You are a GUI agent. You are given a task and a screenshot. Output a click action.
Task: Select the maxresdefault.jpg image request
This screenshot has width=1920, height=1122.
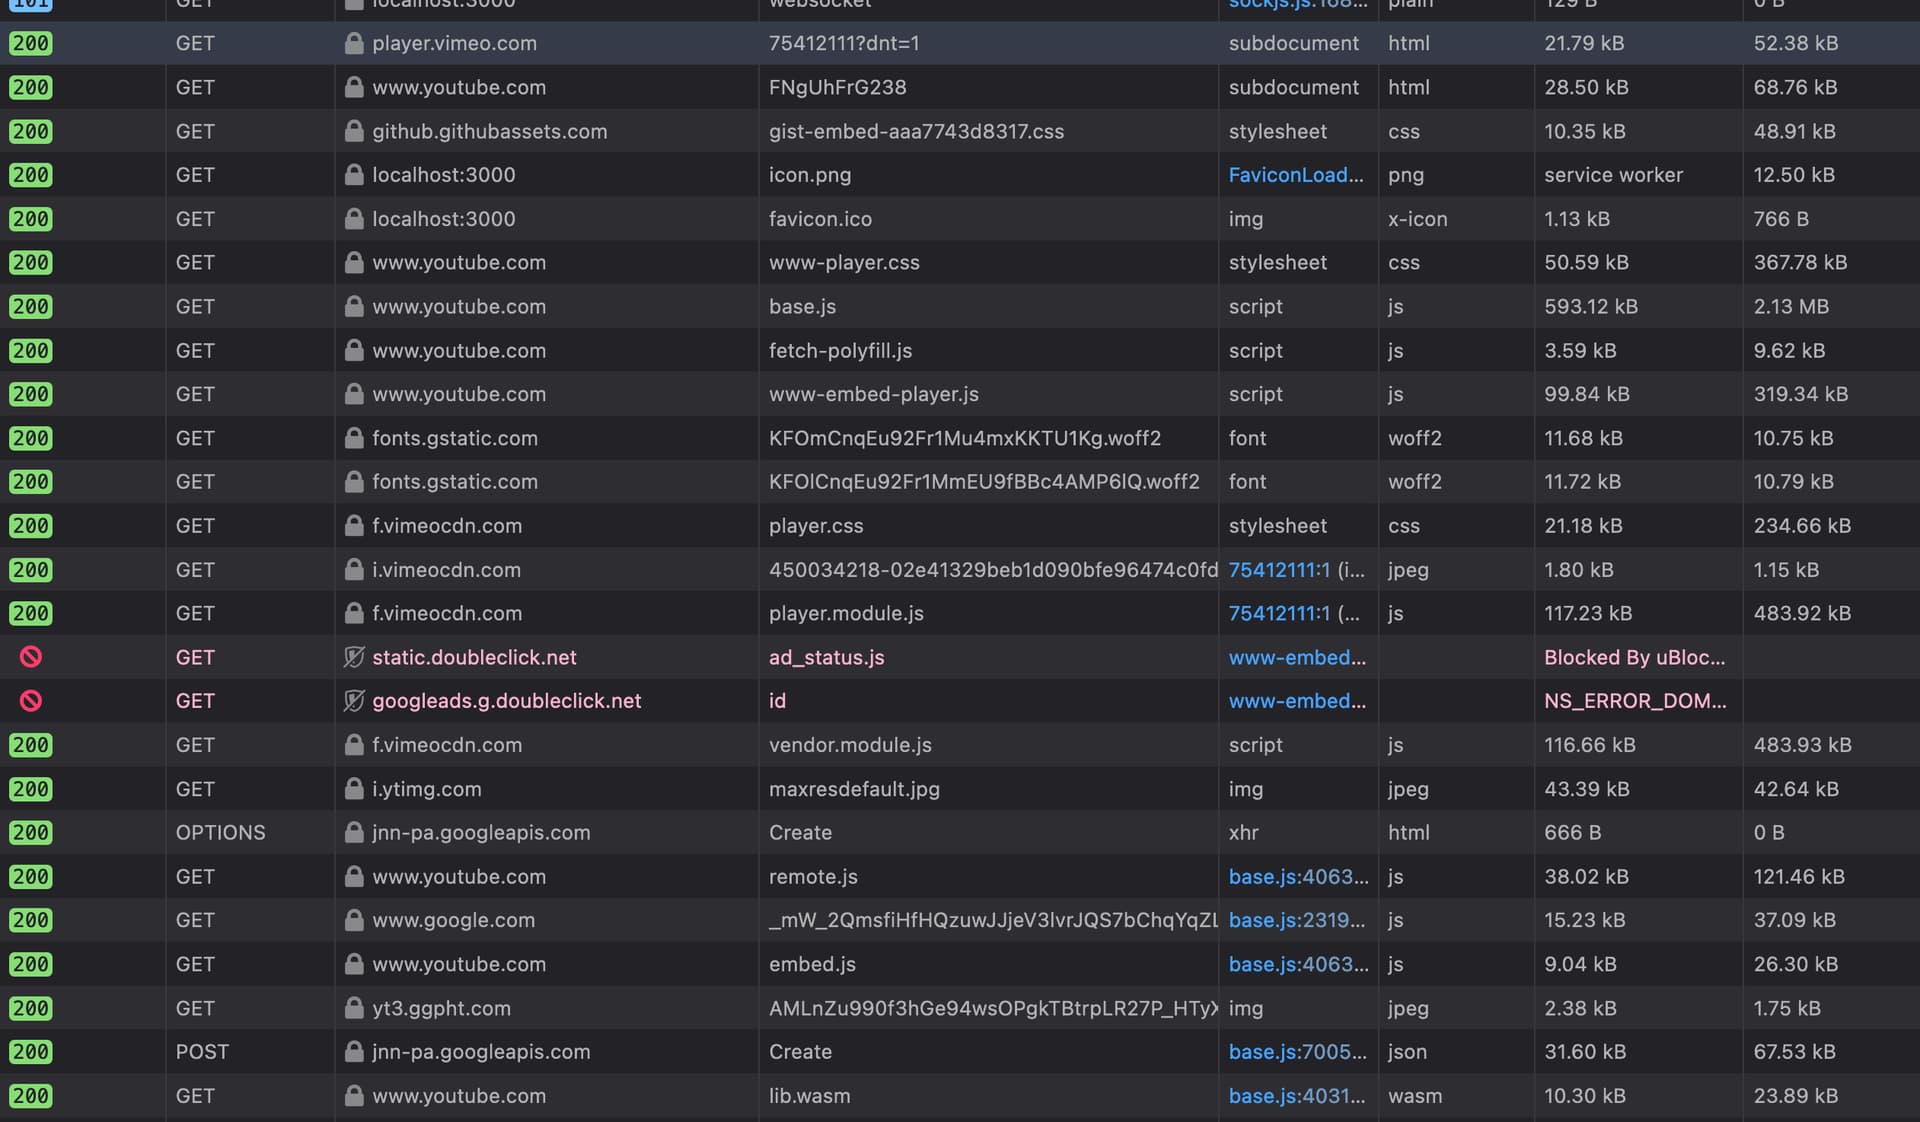(960, 789)
